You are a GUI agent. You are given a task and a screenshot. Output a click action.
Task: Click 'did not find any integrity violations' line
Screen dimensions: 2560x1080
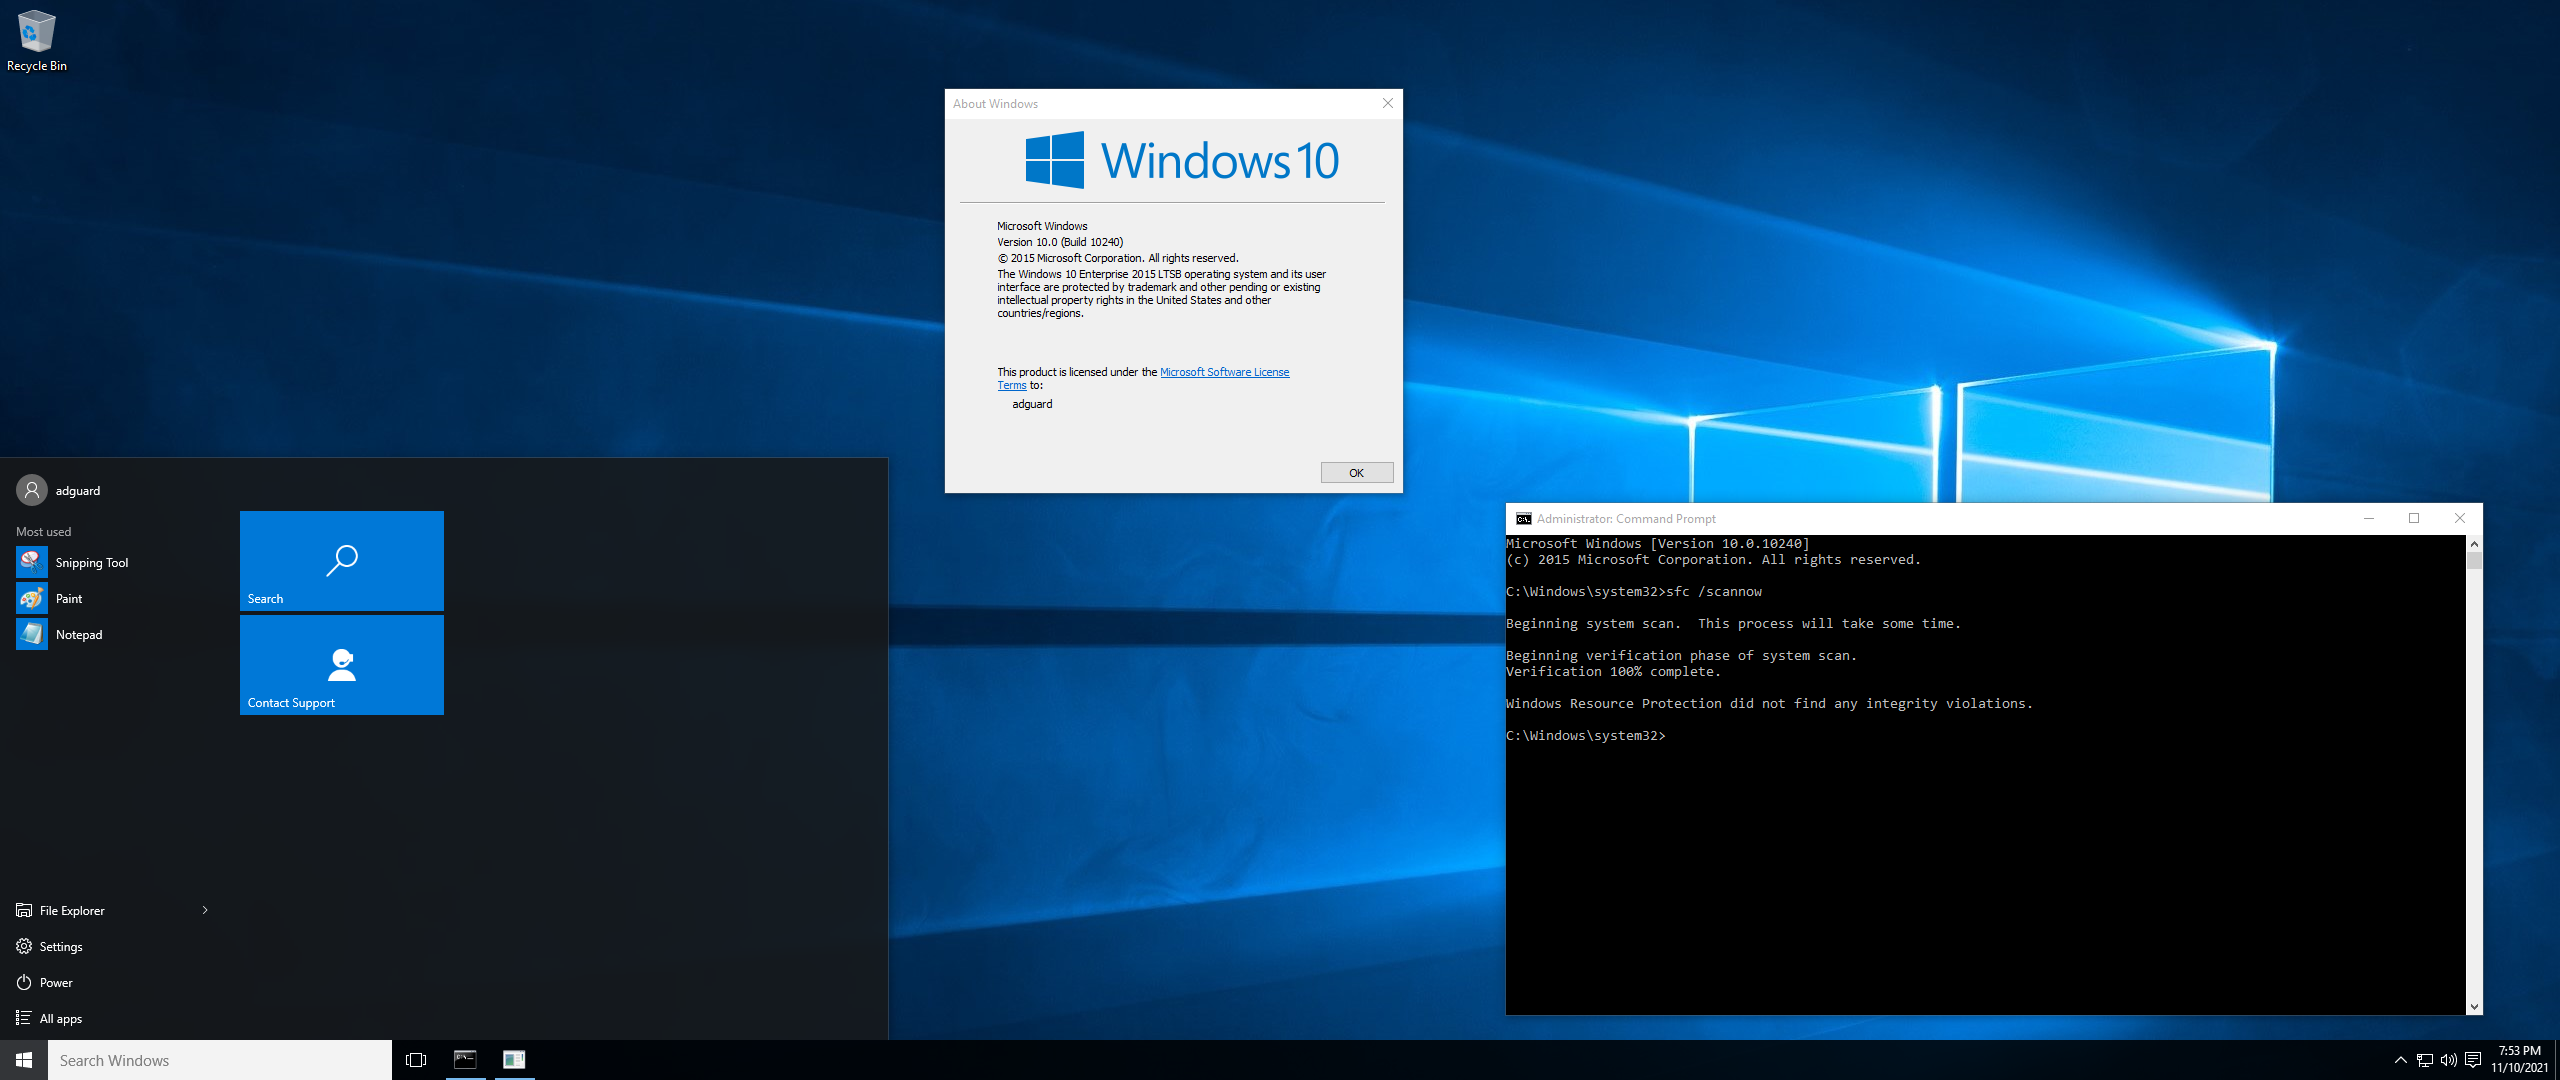coord(1770,704)
